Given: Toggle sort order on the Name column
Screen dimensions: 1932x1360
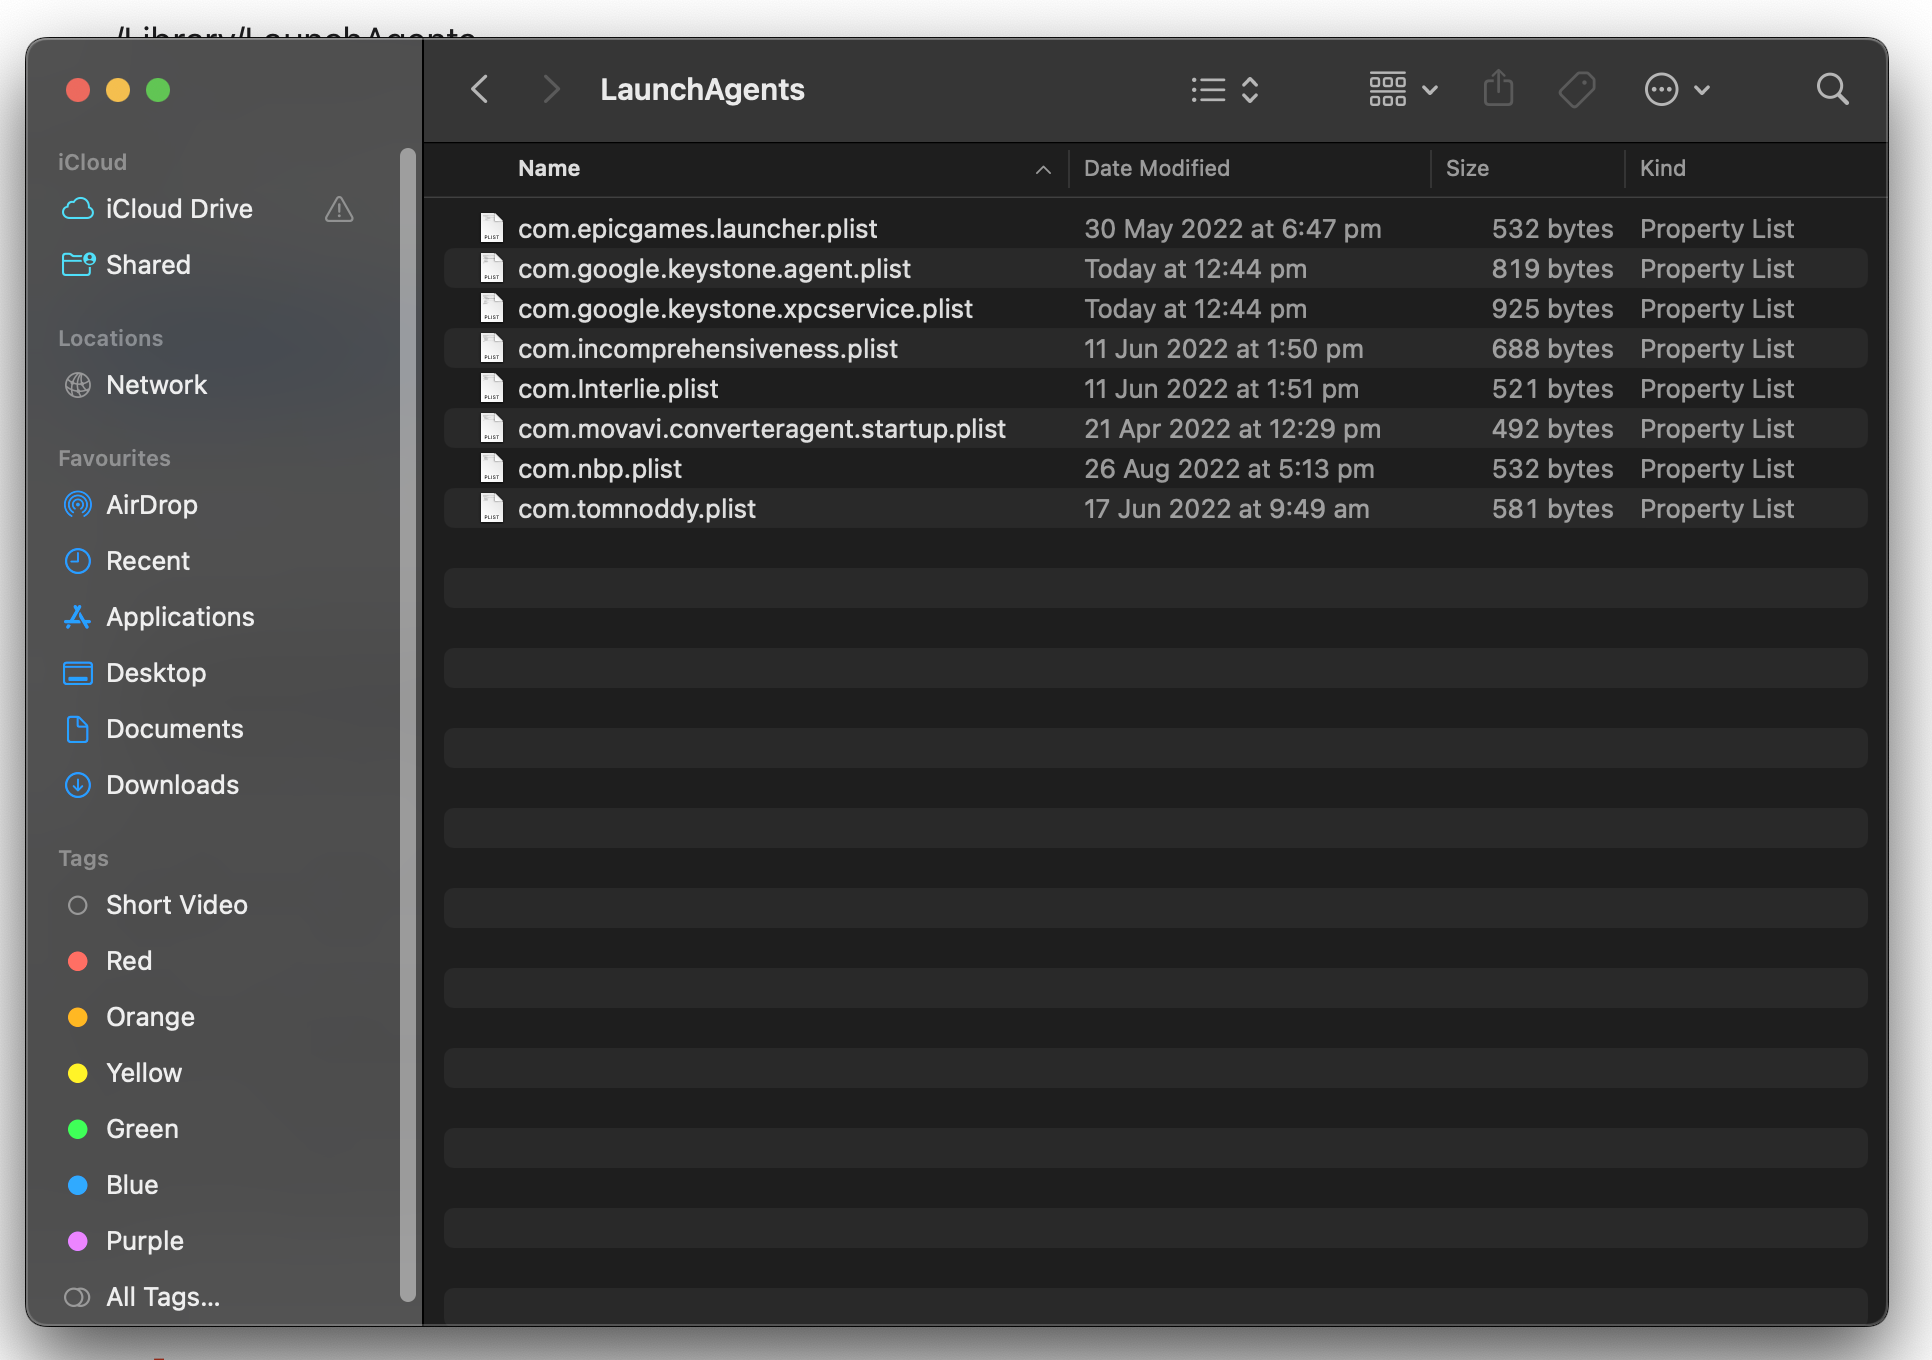Looking at the screenshot, I should [1043, 170].
